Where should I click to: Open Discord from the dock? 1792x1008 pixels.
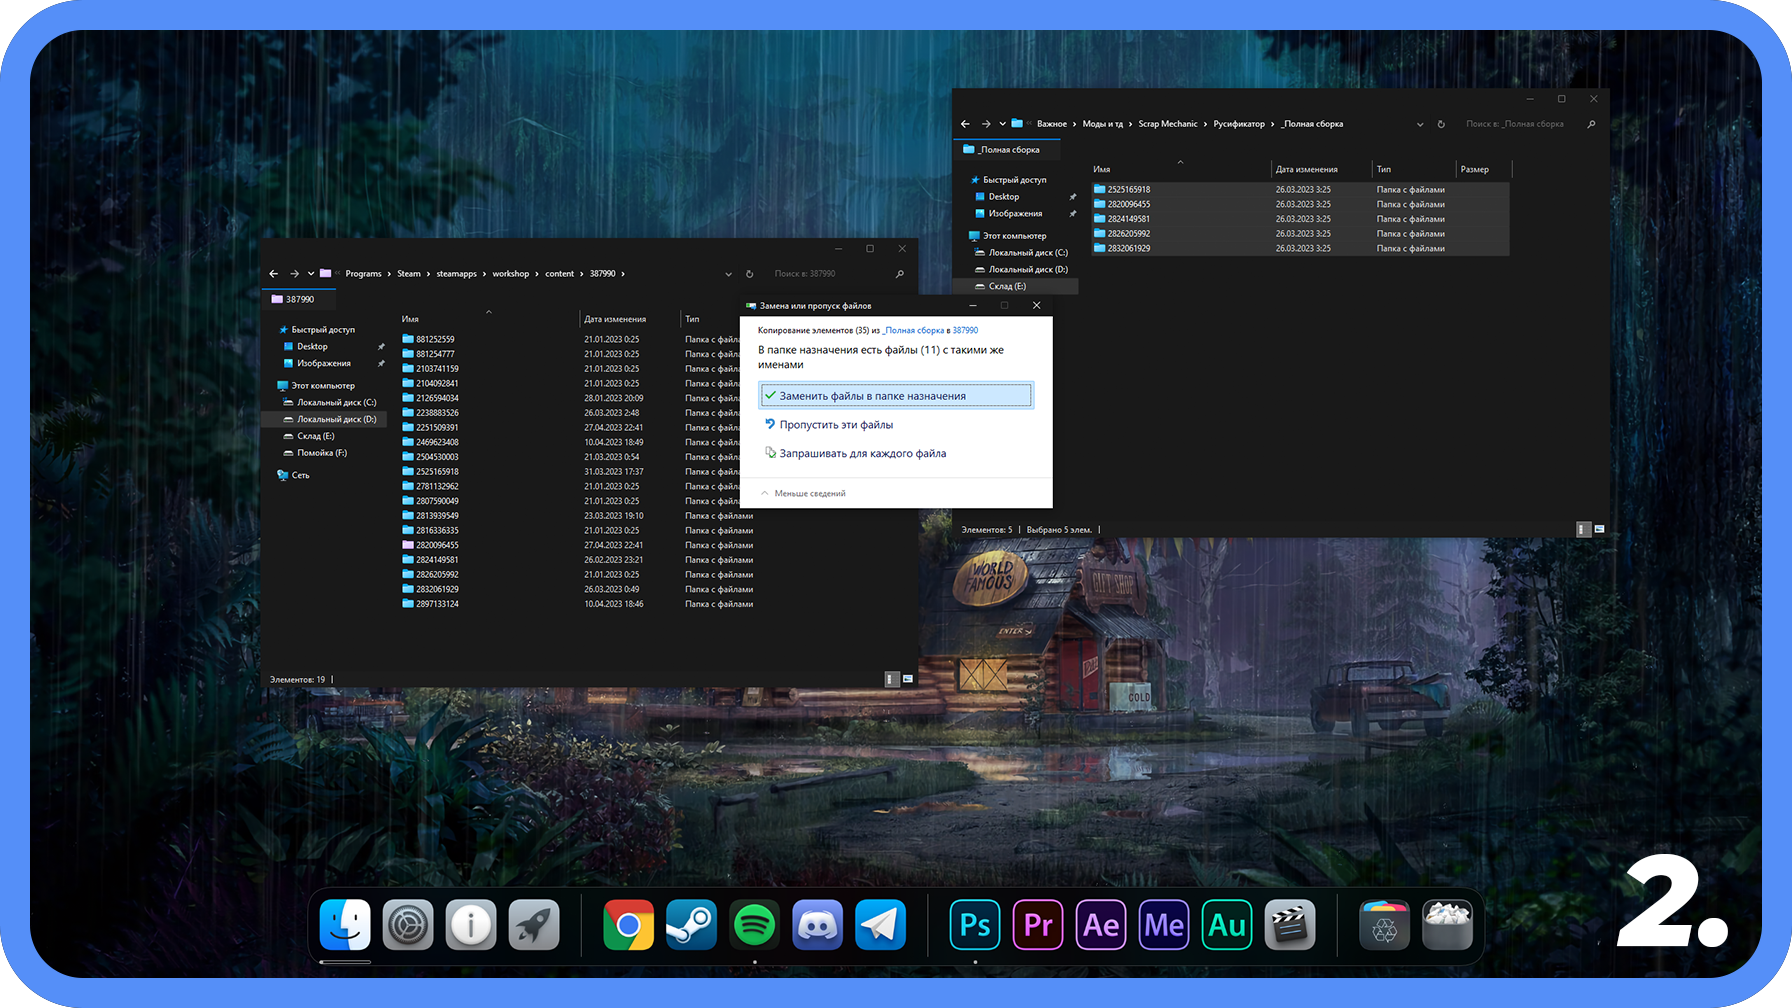coord(817,925)
